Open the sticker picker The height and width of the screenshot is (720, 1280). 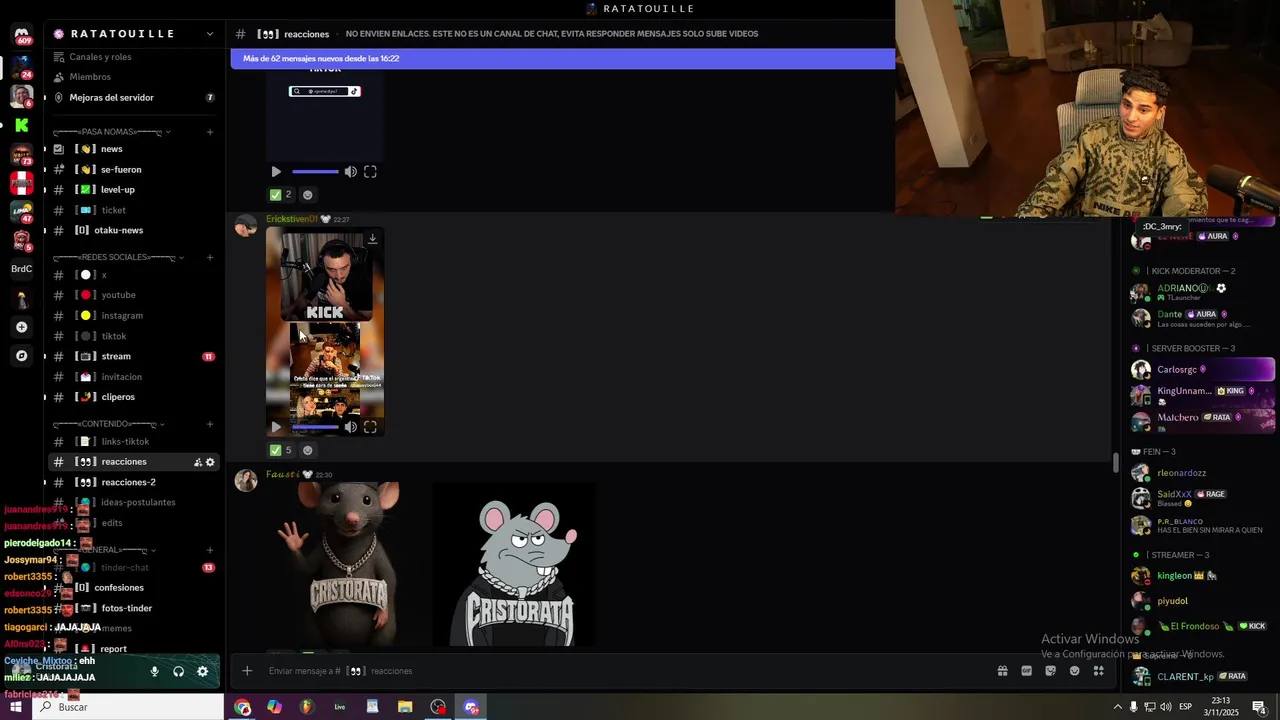(1050, 671)
